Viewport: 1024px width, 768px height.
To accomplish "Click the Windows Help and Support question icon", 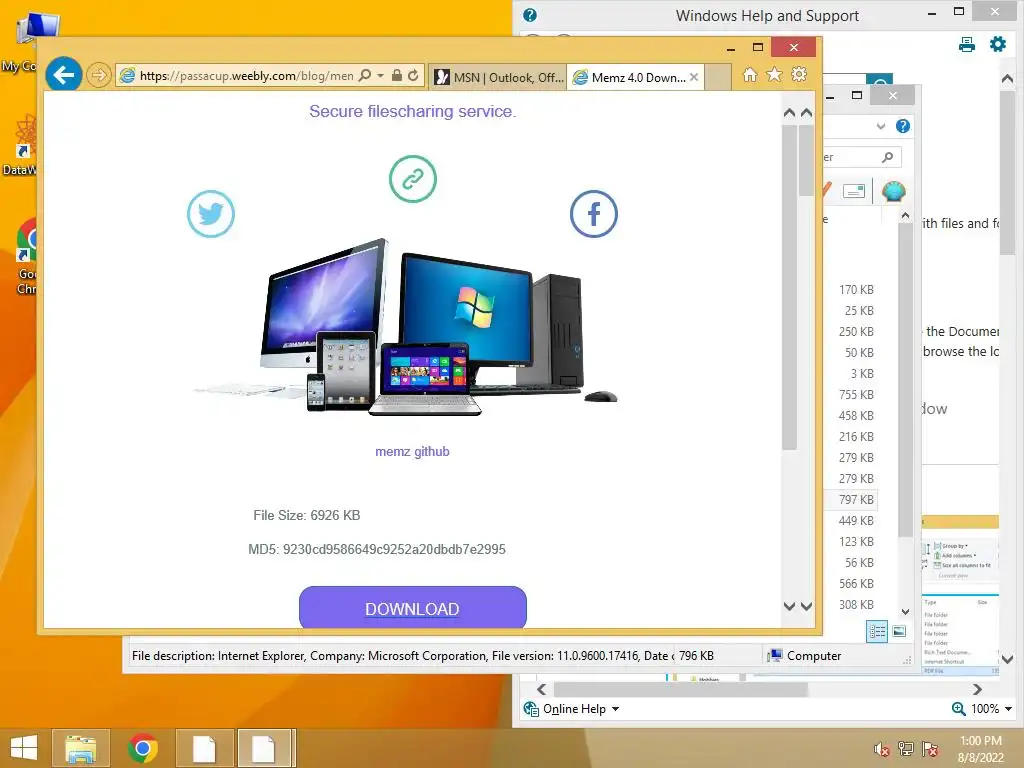I will [x=530, y=15].
